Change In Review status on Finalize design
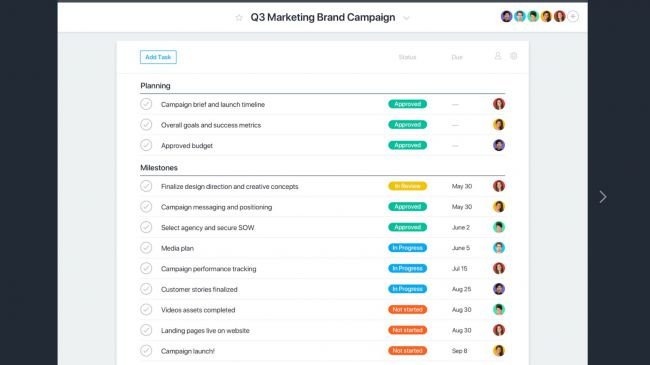This screenshot has height=365, width=650. tap(407, 186)
